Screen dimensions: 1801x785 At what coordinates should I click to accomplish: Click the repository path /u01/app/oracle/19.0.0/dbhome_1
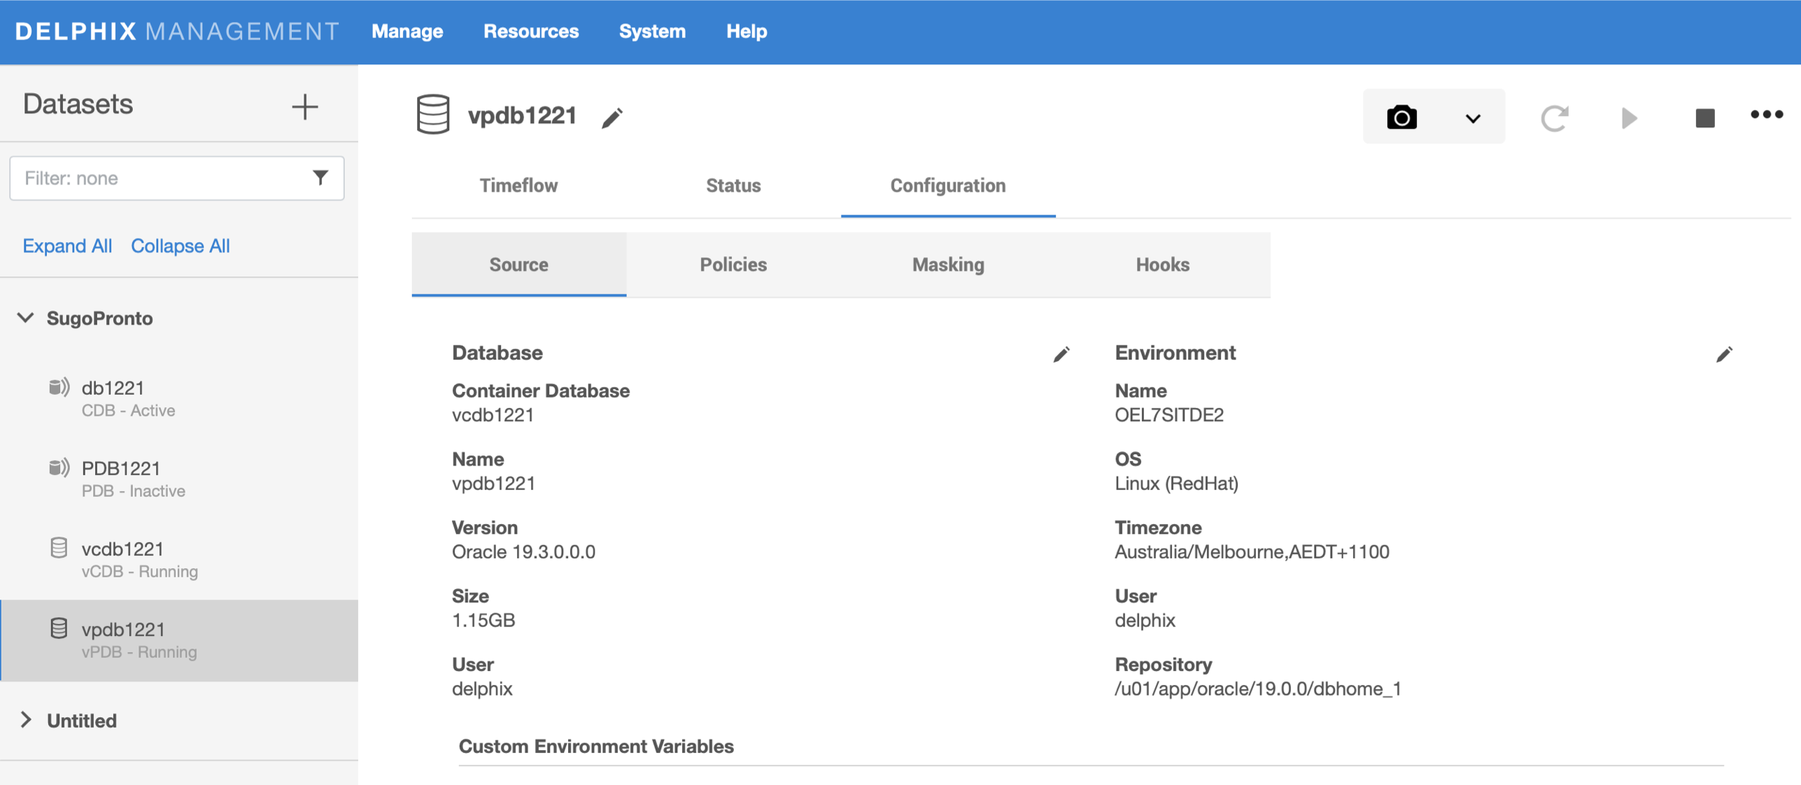click(1258, 689)
